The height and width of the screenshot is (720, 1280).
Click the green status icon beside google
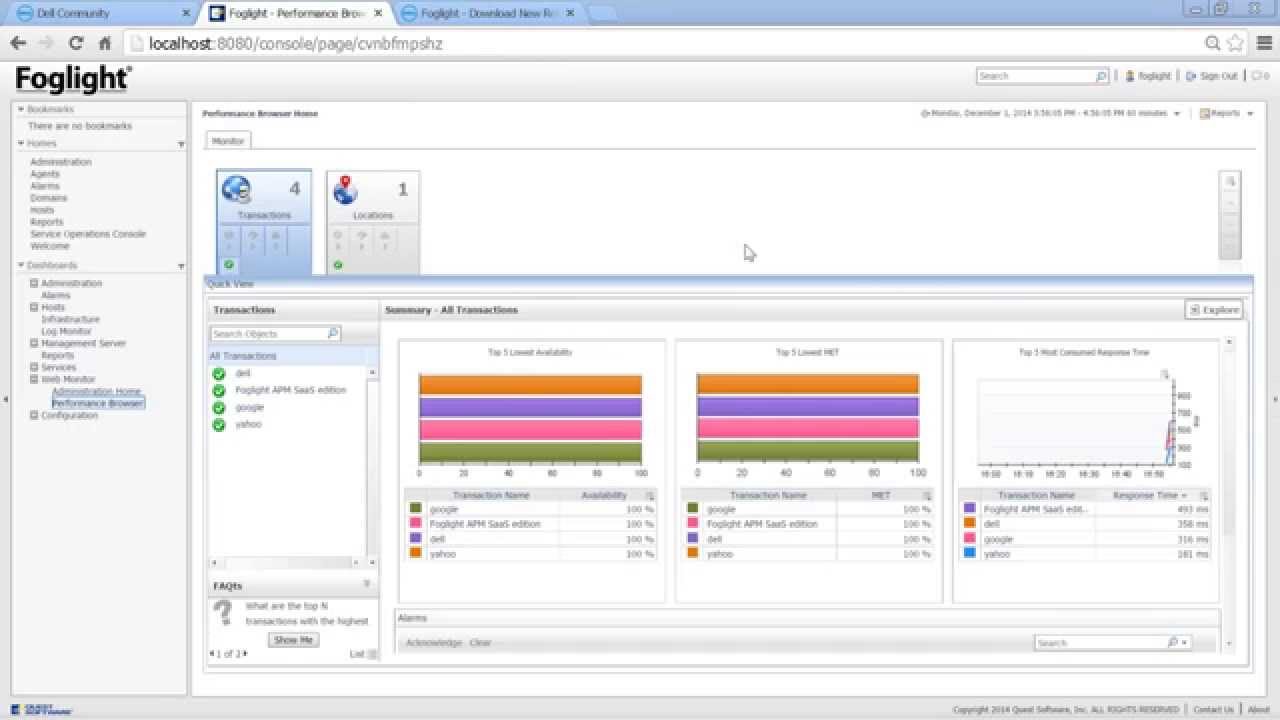click(219, 408)
